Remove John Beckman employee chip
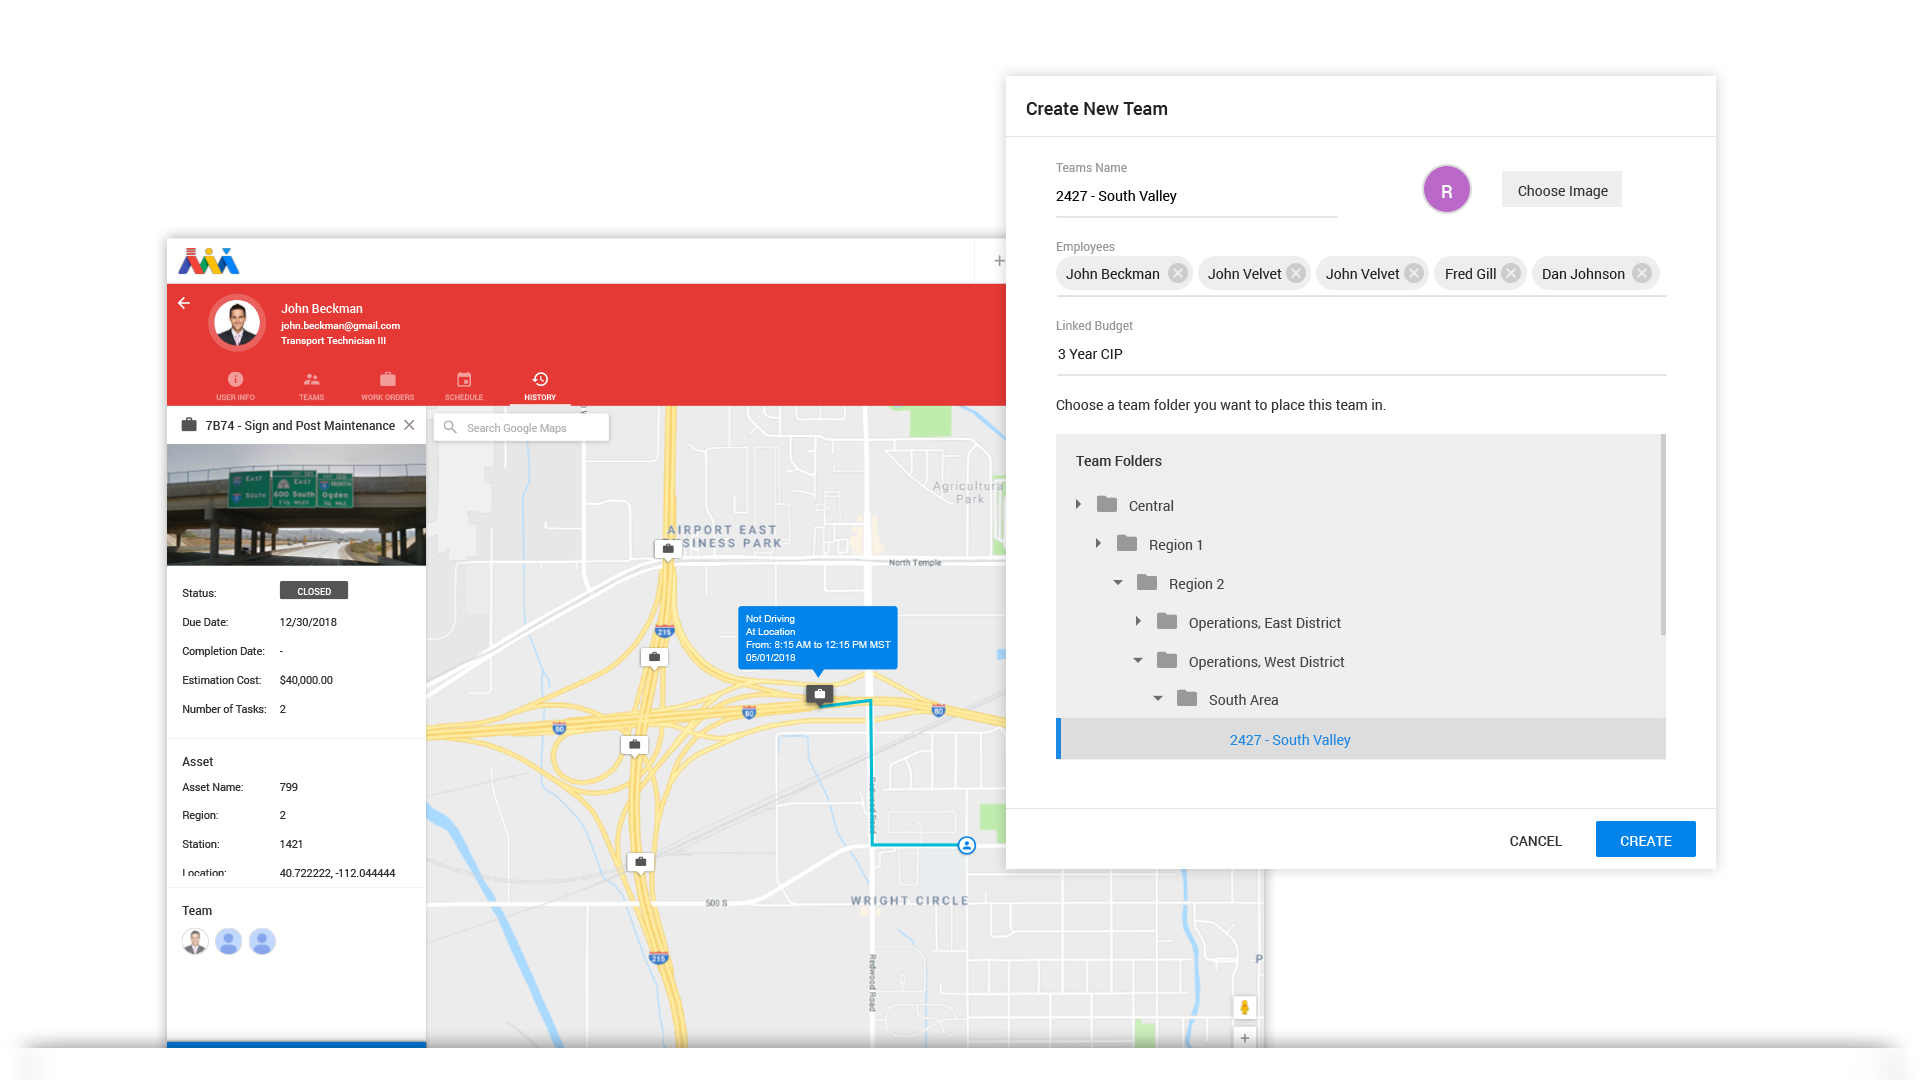The width and height of the screenshot is (1920, 1080). click(1178, 274)
